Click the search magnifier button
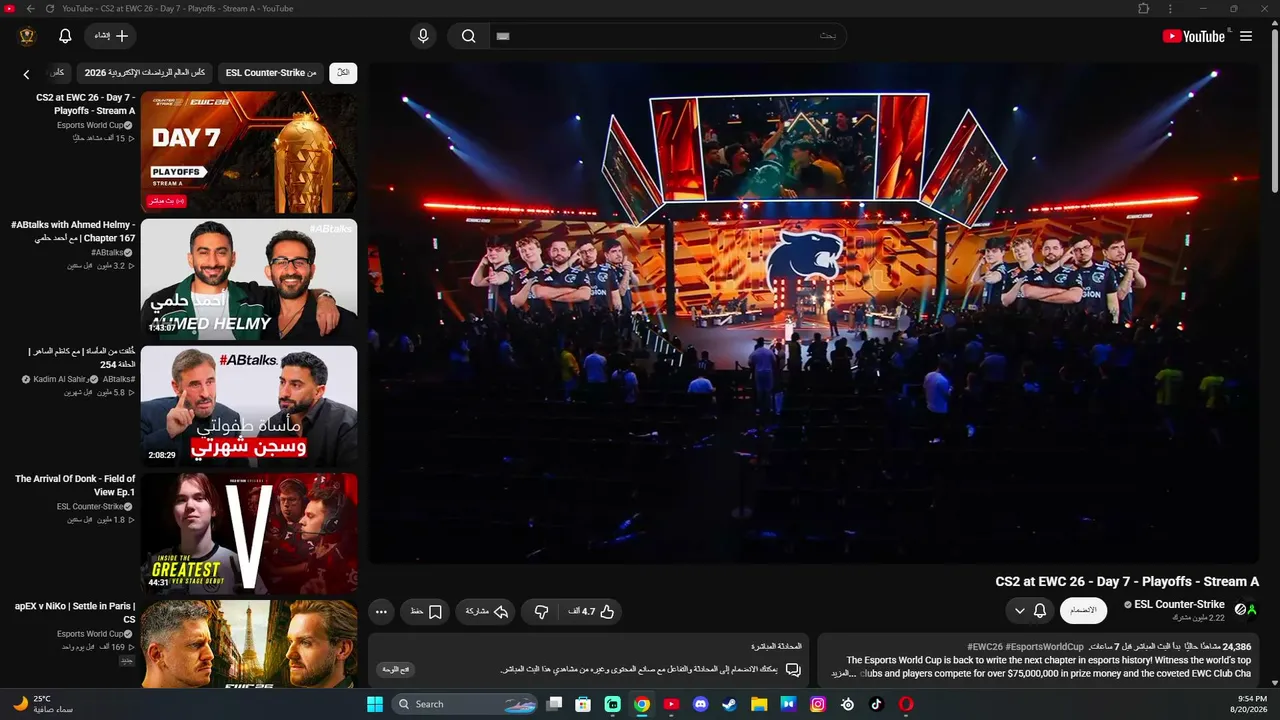This screenshot has height=720, width=1280. click(468, 36)
